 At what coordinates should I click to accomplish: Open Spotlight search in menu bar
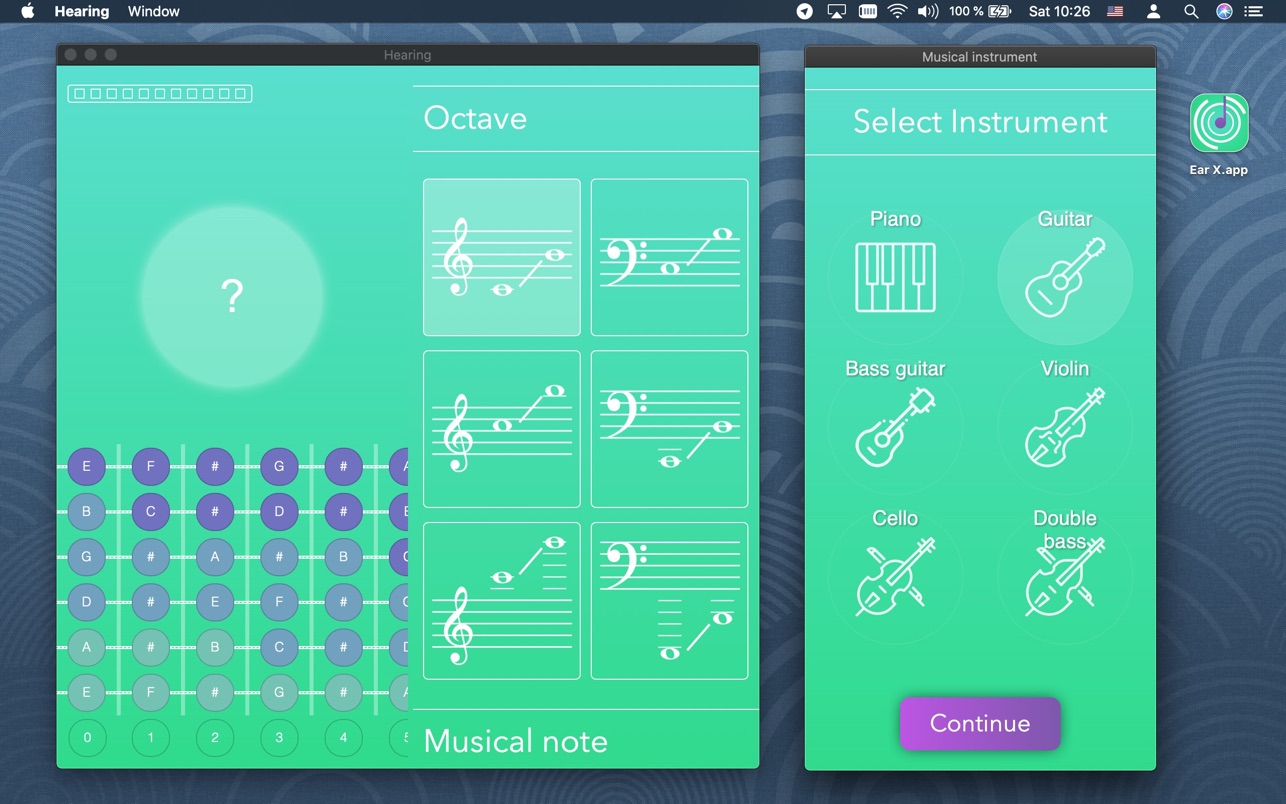(x=1190, y=11)
